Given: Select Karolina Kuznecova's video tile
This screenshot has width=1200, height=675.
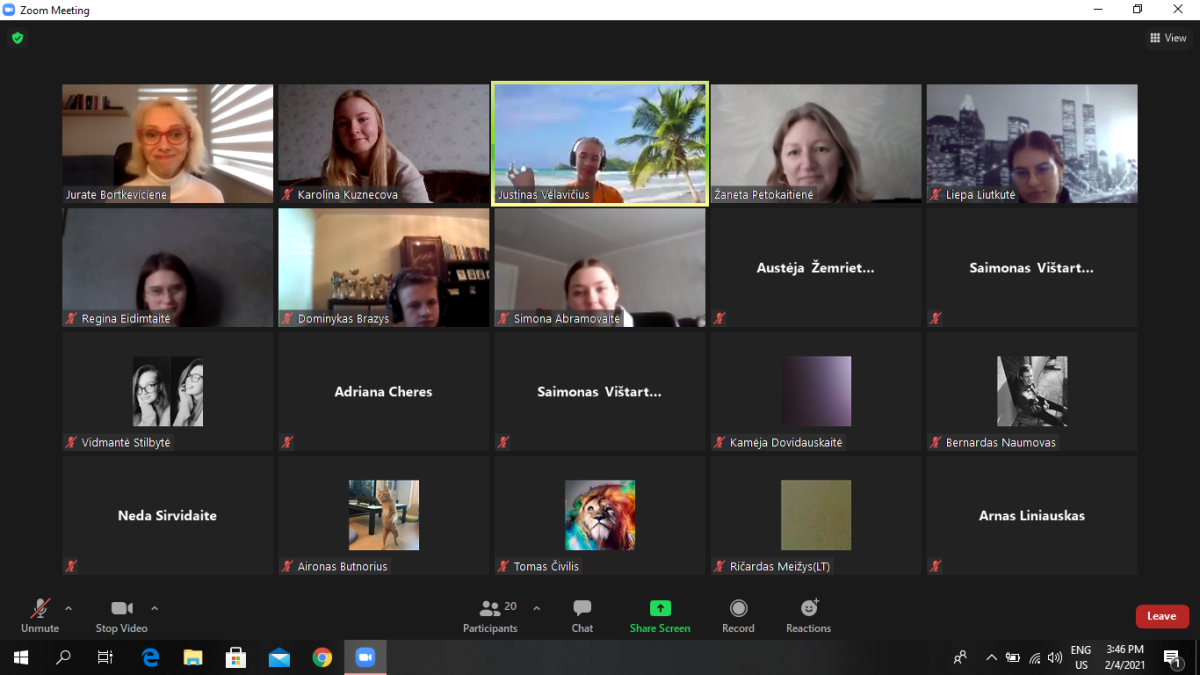Looking at the screenshot, I should click(x=384, y=143).
